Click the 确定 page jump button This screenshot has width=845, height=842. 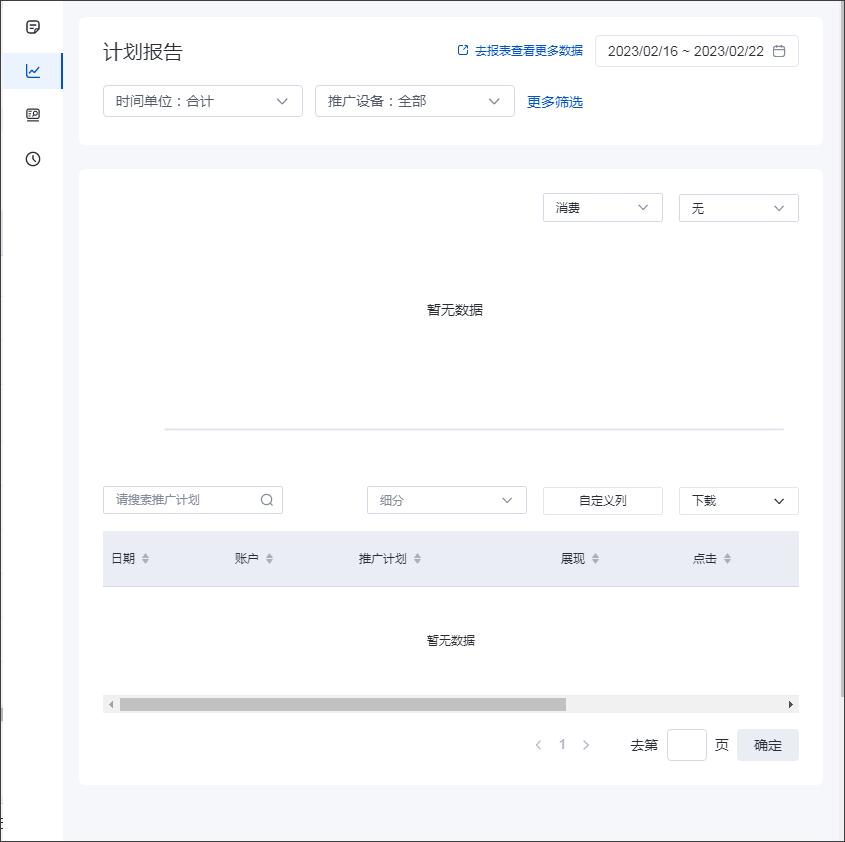[767, 745]
